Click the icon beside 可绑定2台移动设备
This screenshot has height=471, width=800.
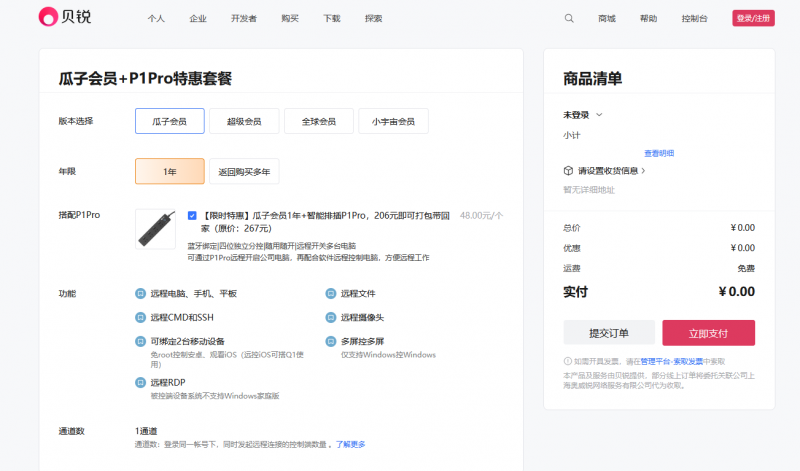point(140,341)
